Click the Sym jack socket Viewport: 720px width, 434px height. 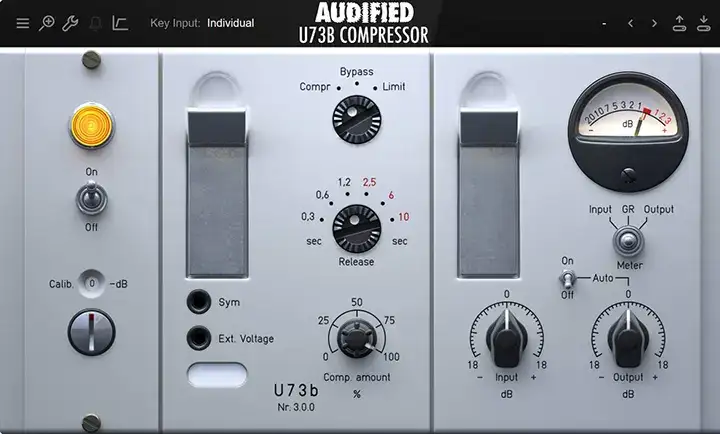199,301
